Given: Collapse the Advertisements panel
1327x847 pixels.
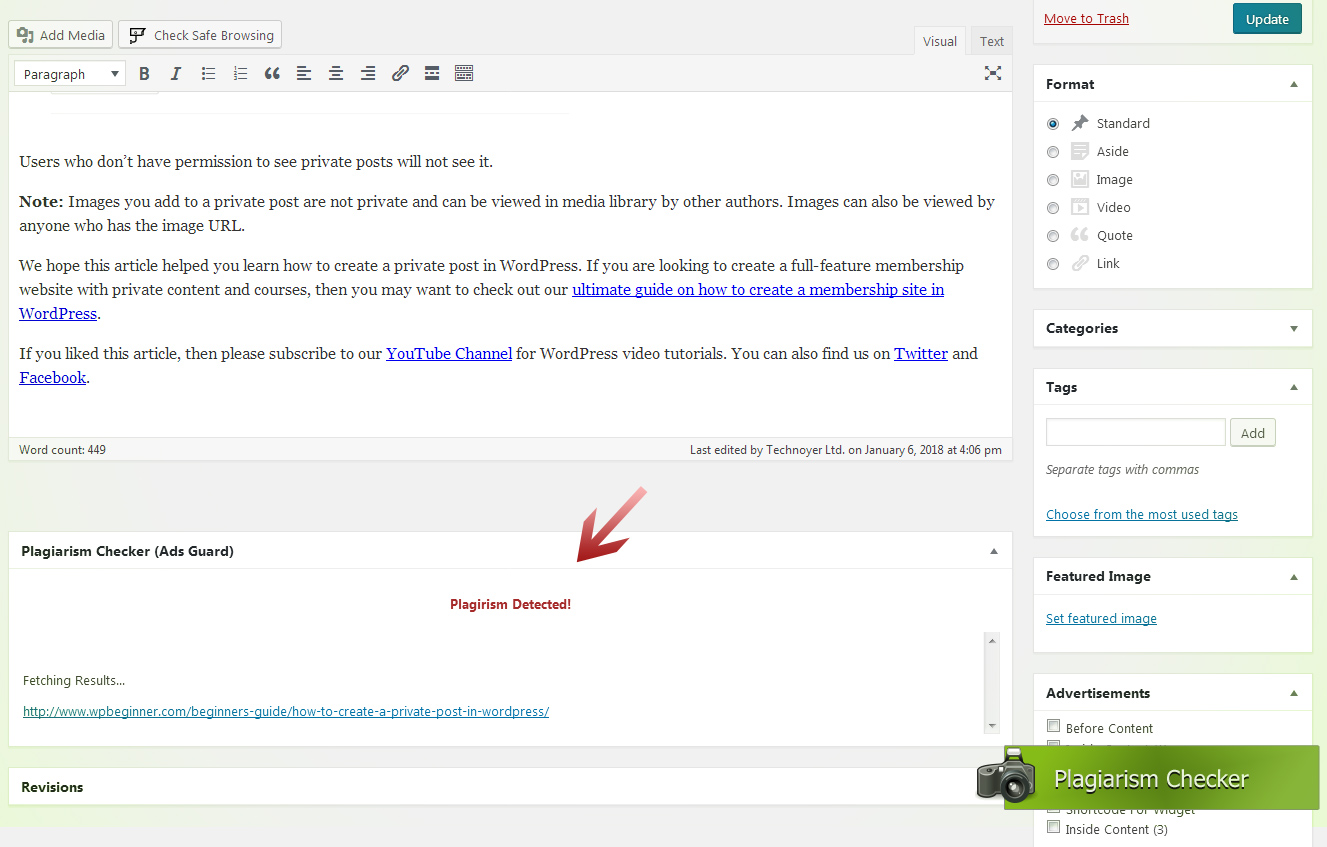Looking at the screenshot, I should (1294, 693).
